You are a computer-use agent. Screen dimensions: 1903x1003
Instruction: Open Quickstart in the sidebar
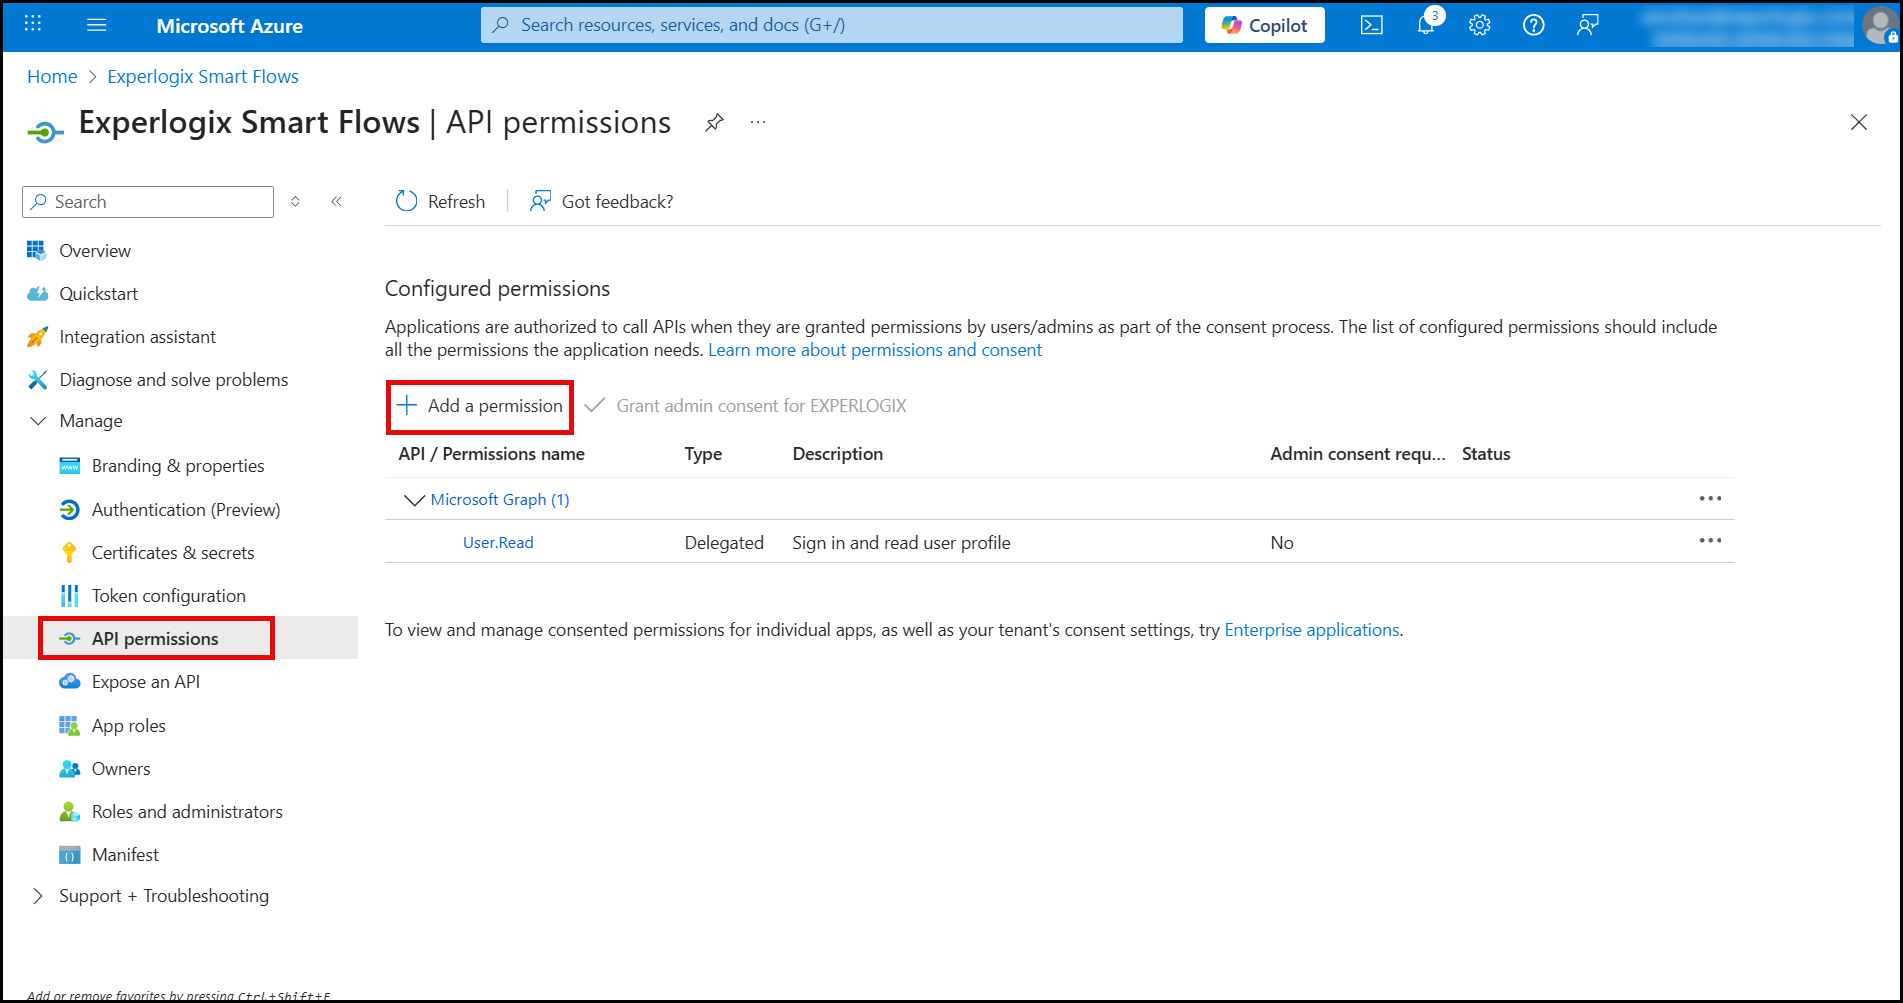pos(98,293)
